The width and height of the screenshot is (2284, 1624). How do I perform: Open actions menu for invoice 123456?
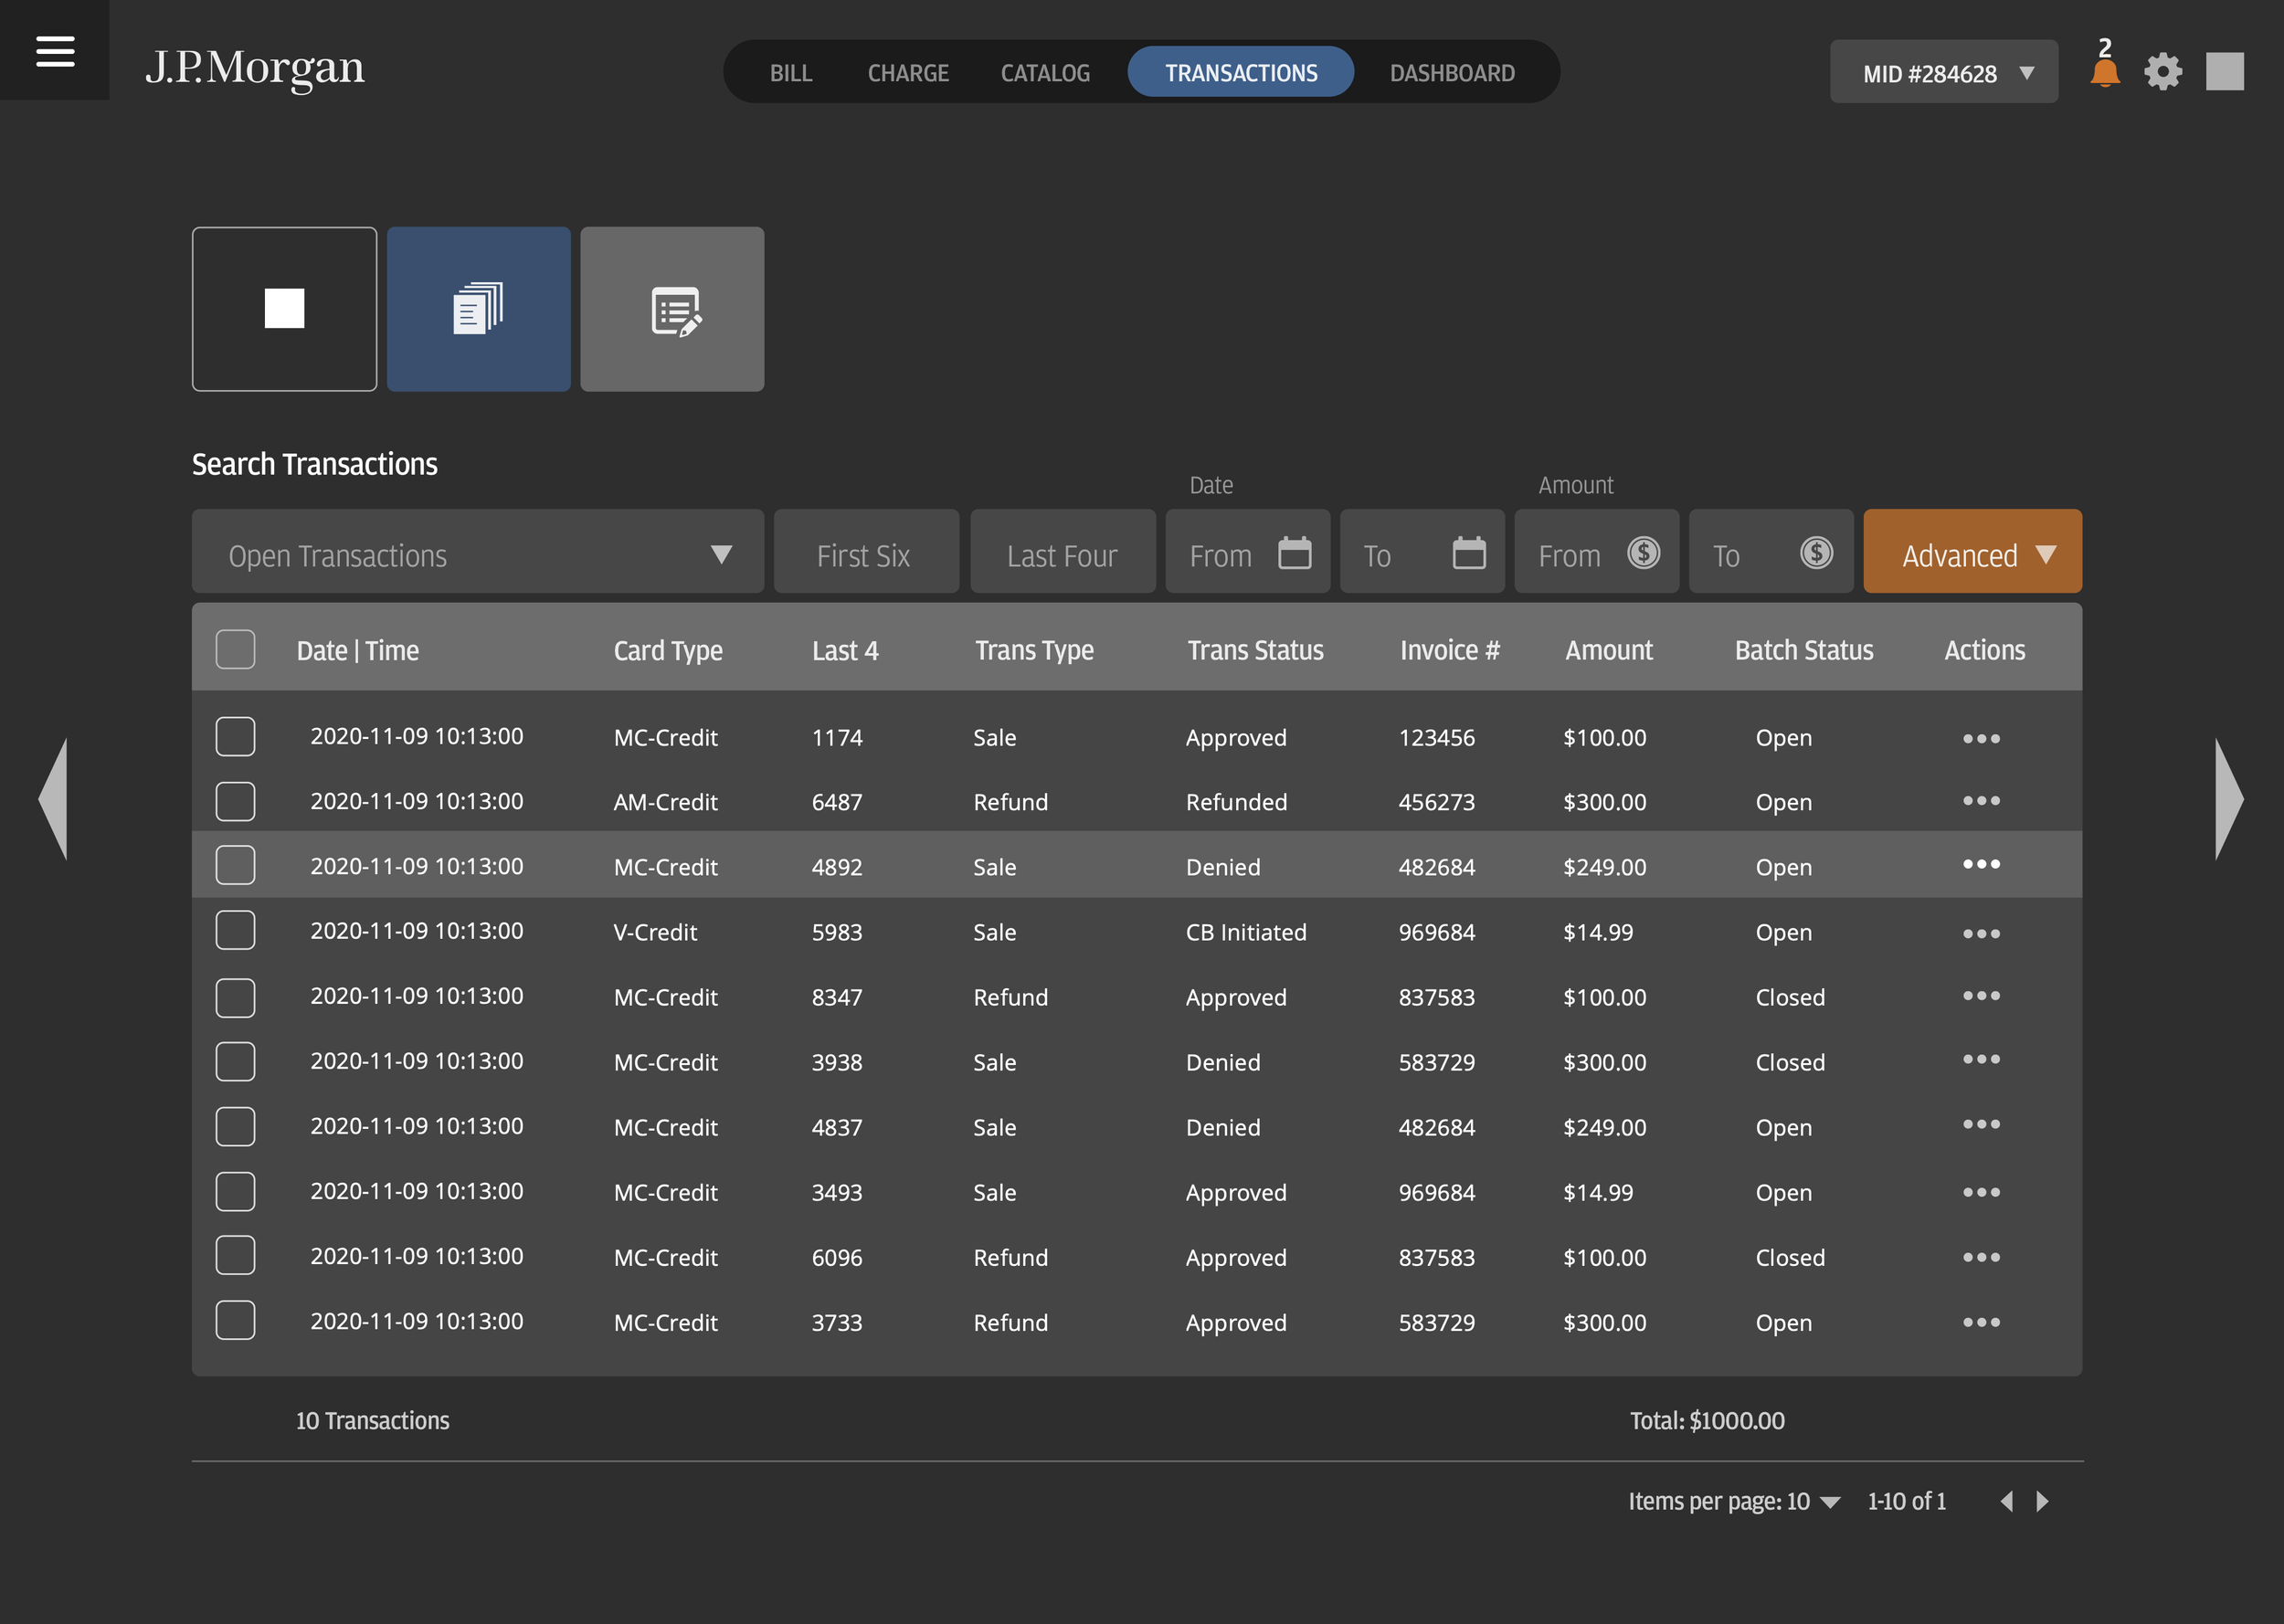[x=1982, y=737]
